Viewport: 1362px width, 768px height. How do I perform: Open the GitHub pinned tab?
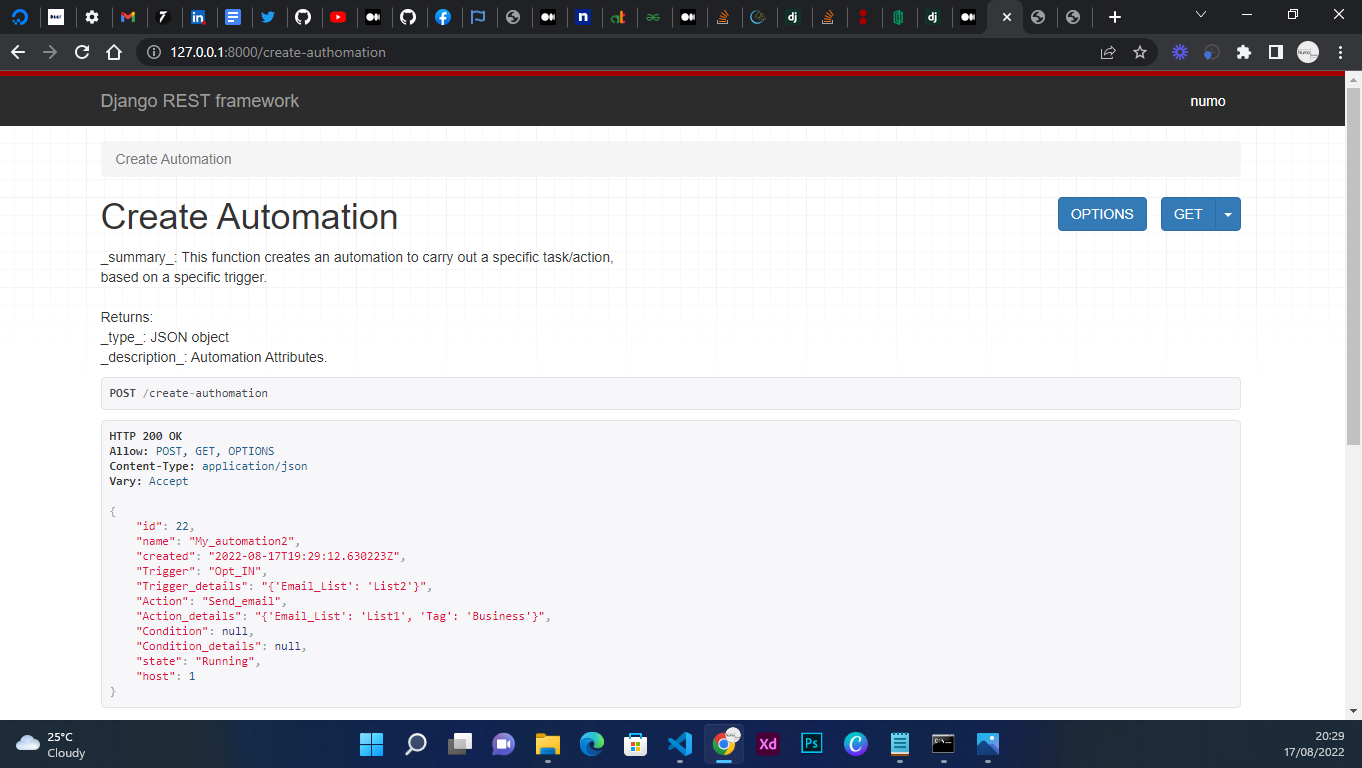304,16
